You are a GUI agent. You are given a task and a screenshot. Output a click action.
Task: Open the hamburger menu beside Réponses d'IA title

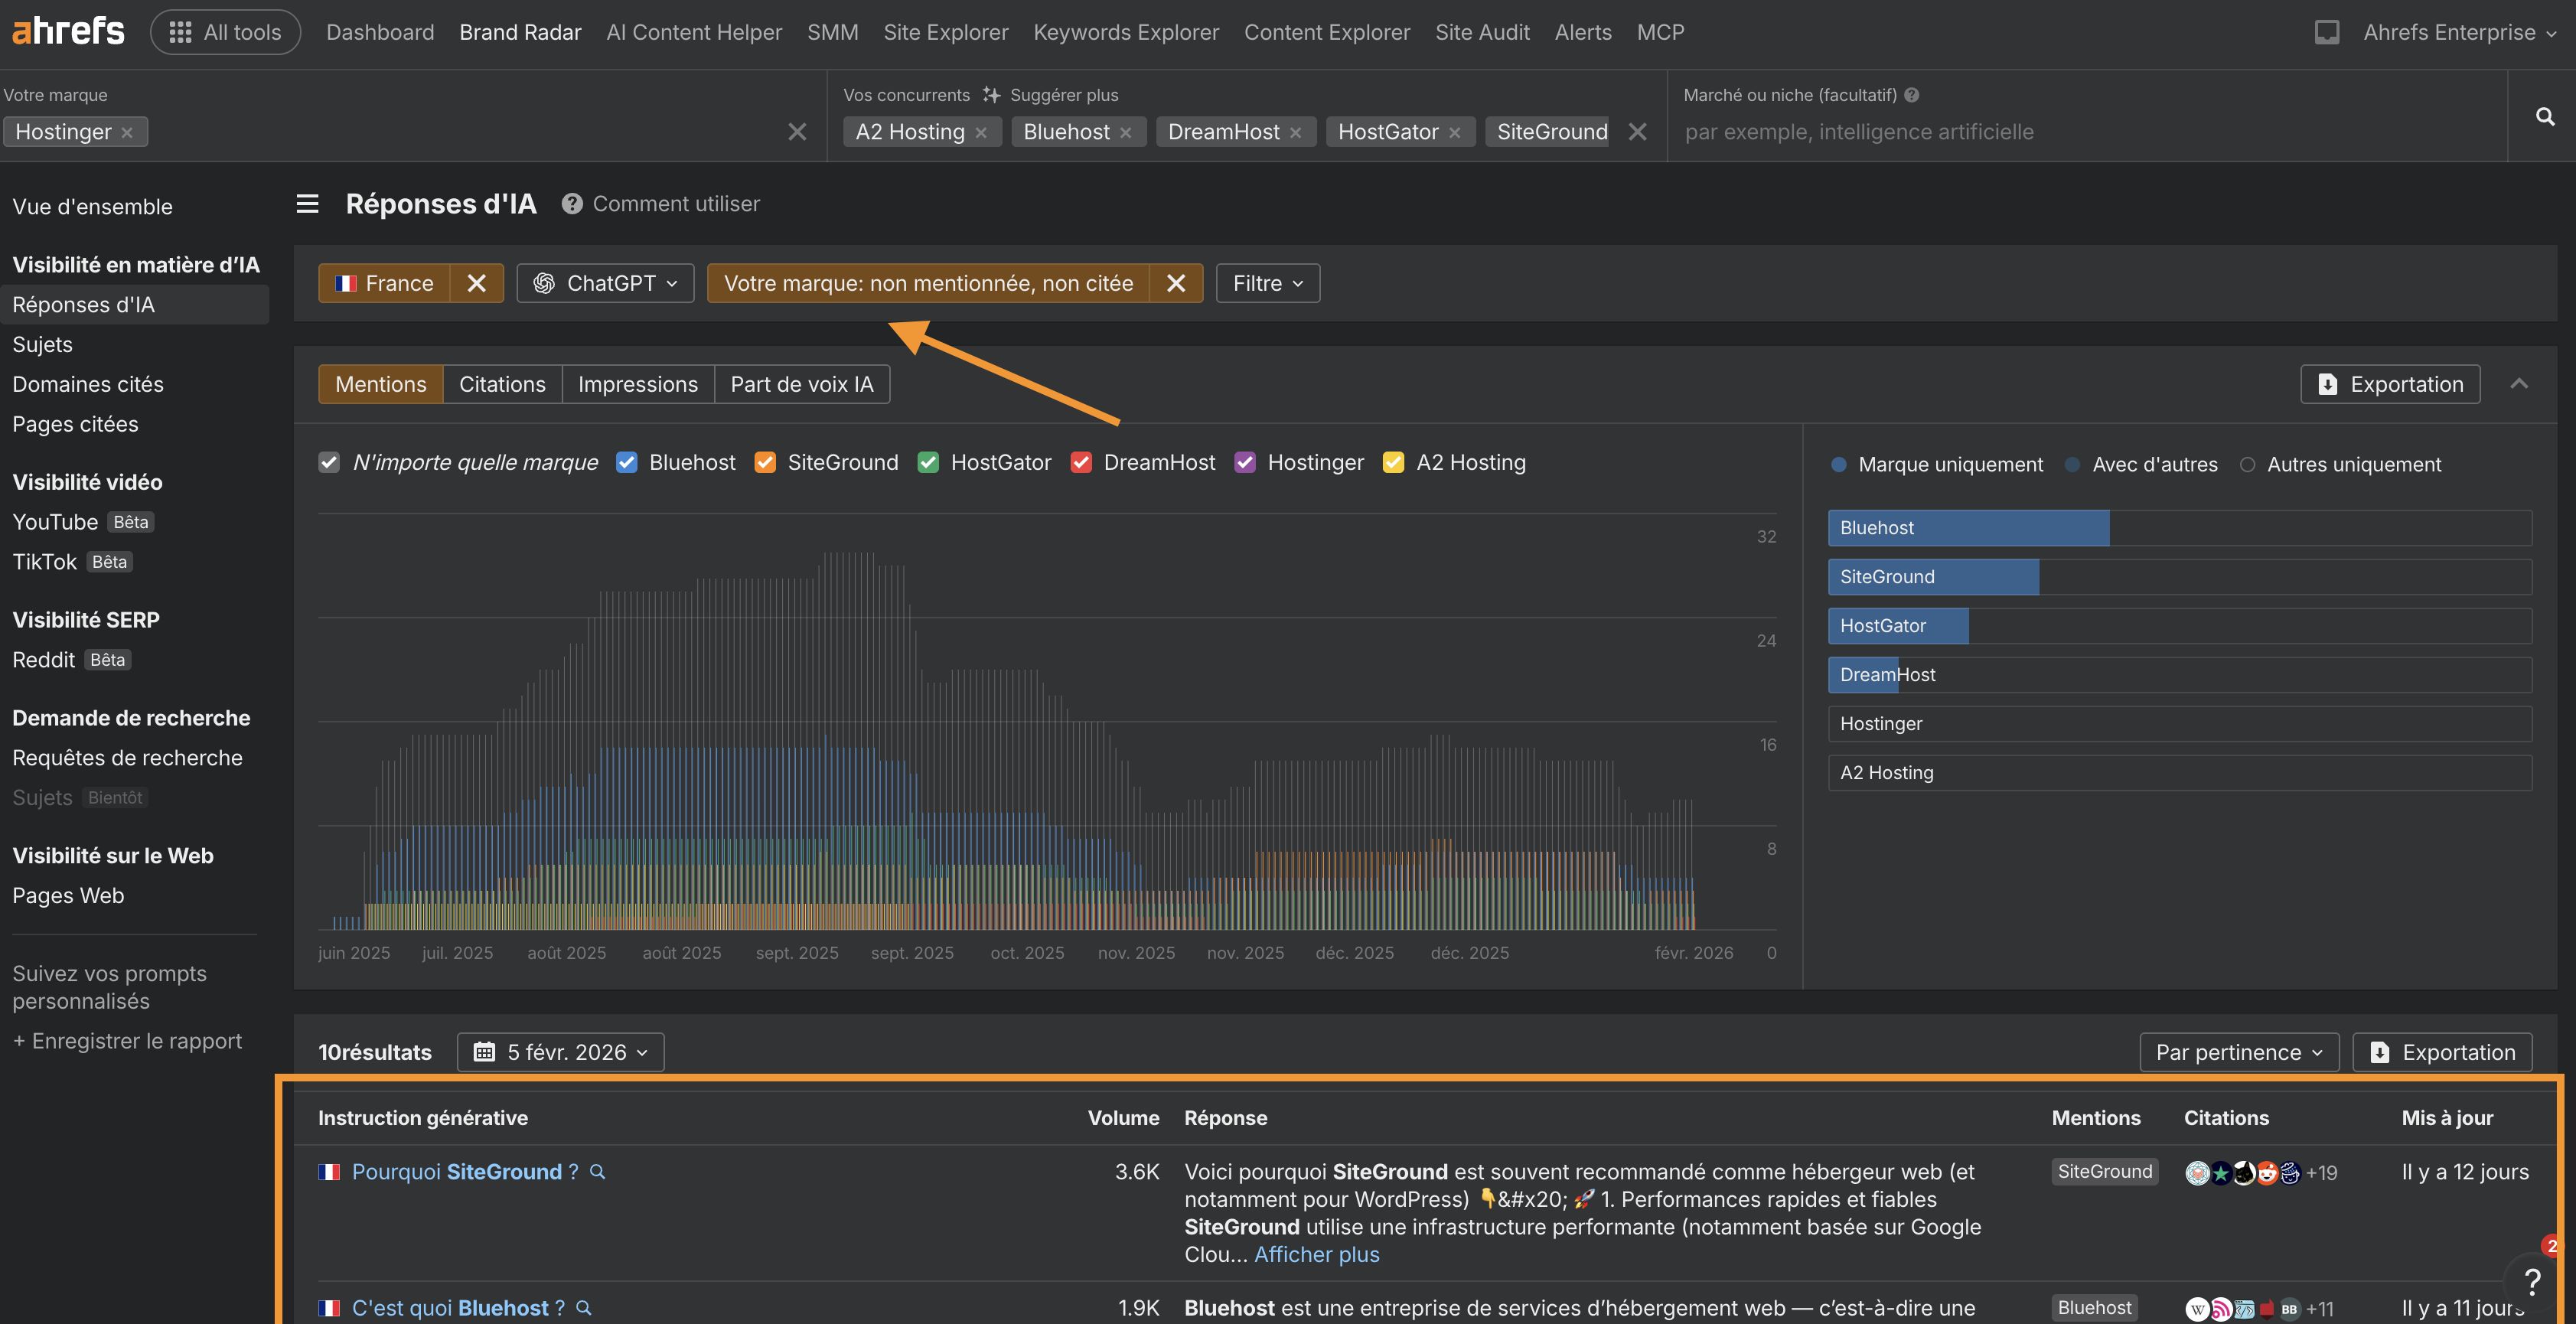tap(307, 203)
